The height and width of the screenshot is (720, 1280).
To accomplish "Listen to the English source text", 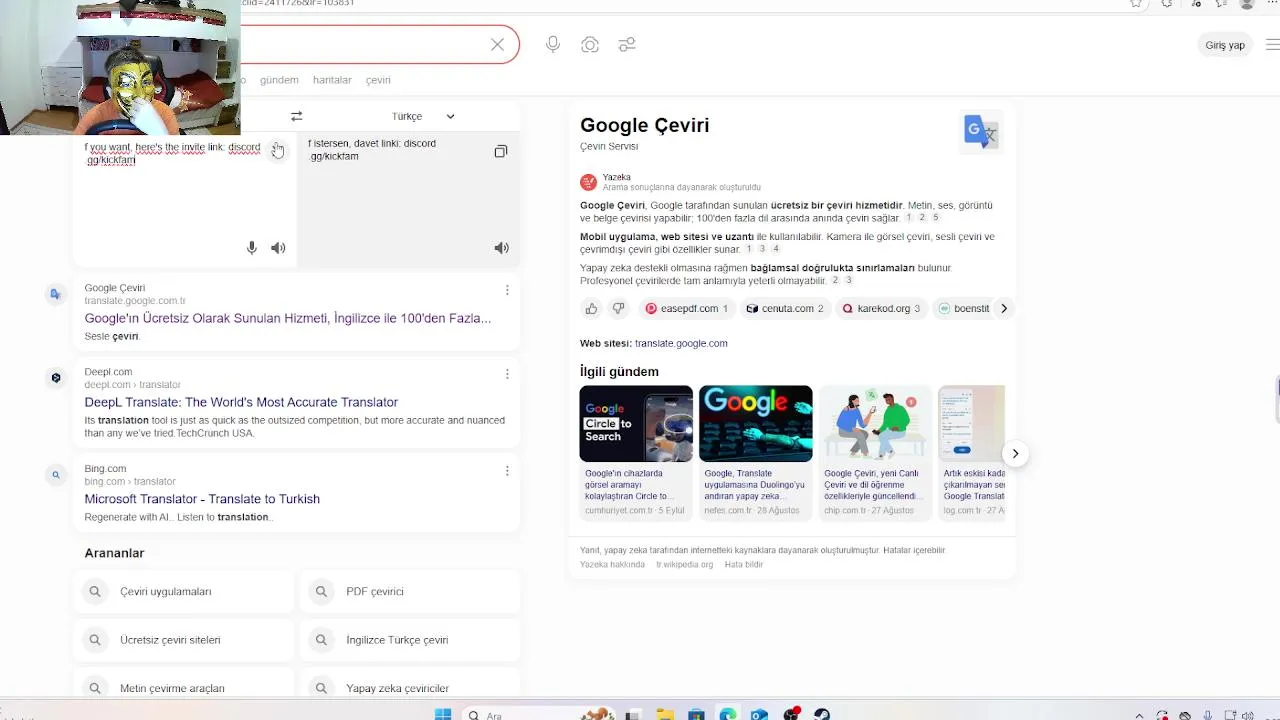I will tap(278, 248).
